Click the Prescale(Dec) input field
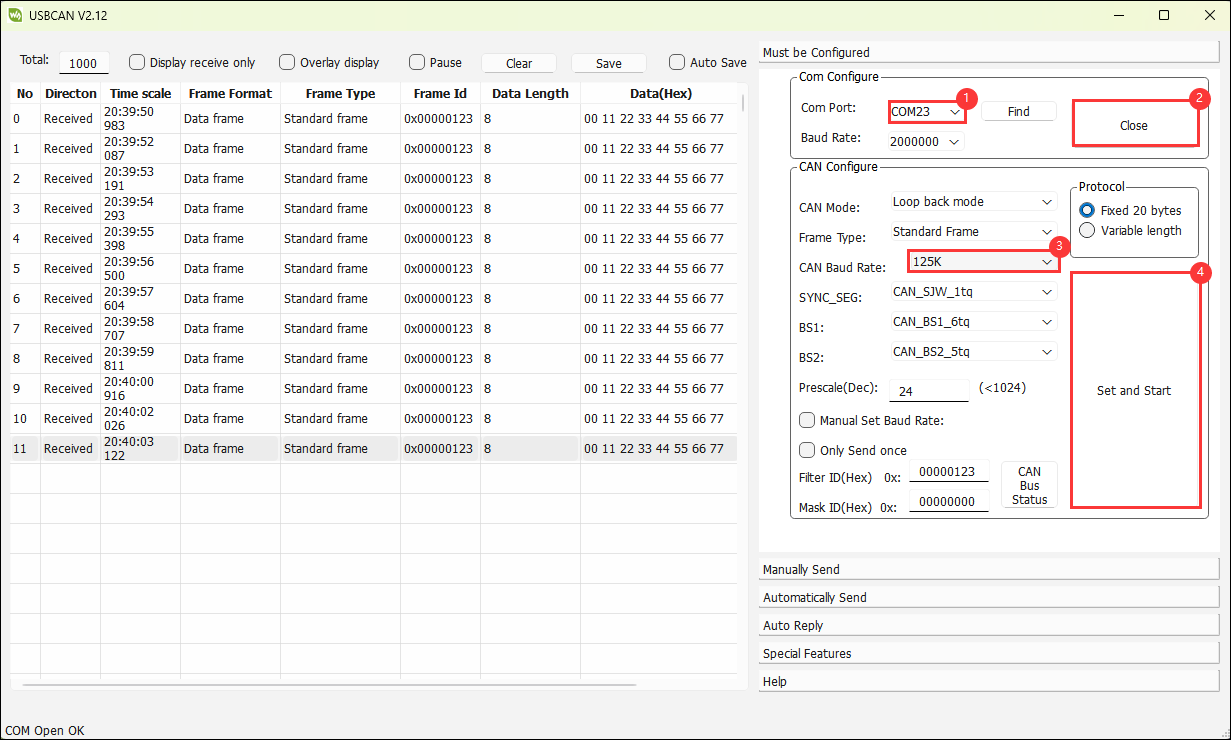This screenshot has width=1231, height=740. click(929, 391)
